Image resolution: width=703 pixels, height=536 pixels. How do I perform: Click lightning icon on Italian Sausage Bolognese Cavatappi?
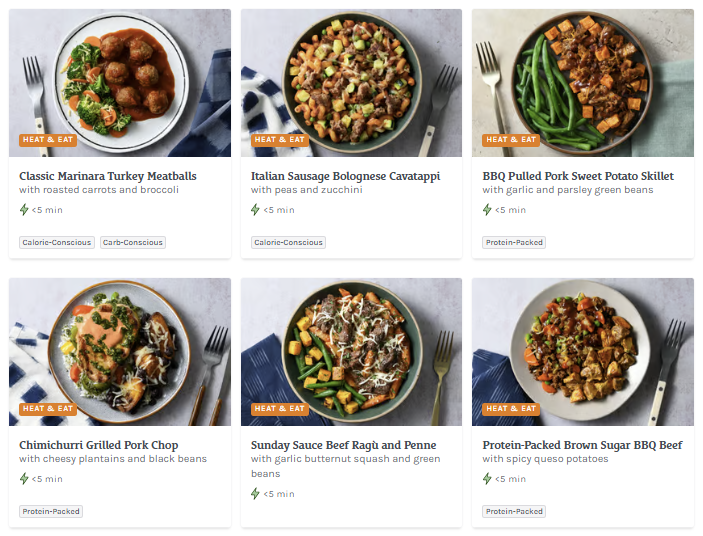tap(256, 210)
